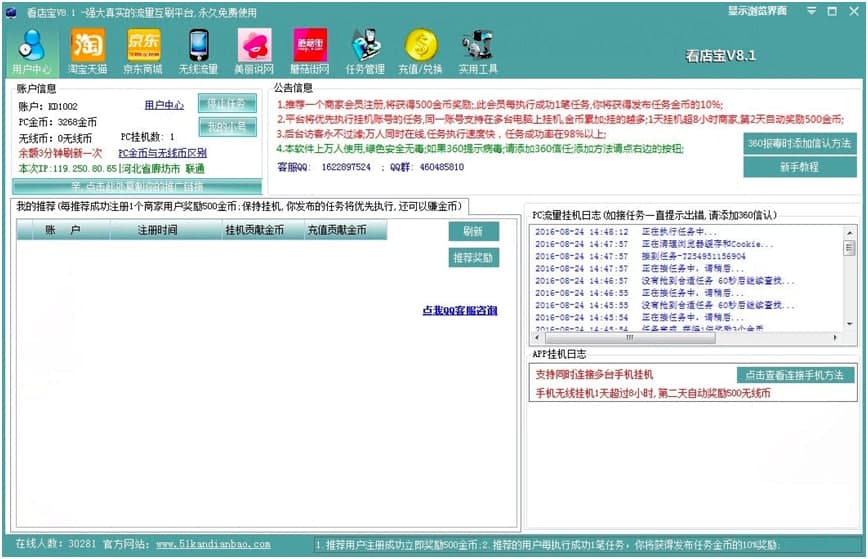The height and width of the screenshot is (559, 868).
Task: Click 点击查看连接手机方法 button
Action: click(796, 375)
